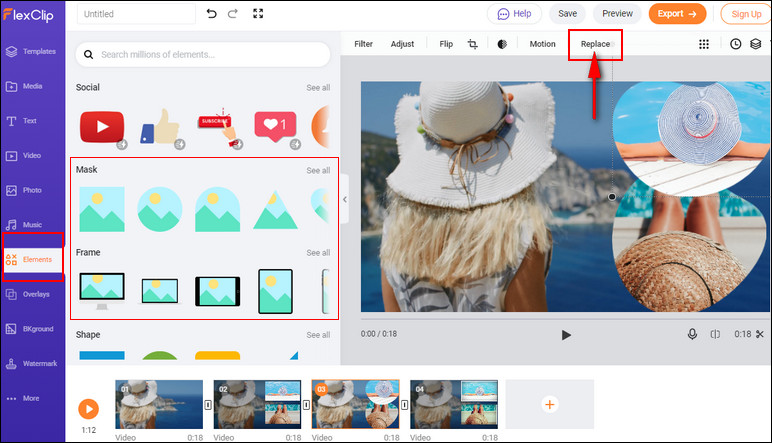Image resolution: width=772 pixels, height=443 pixels.
Task: Click the split clip icon
Action: 715,334
